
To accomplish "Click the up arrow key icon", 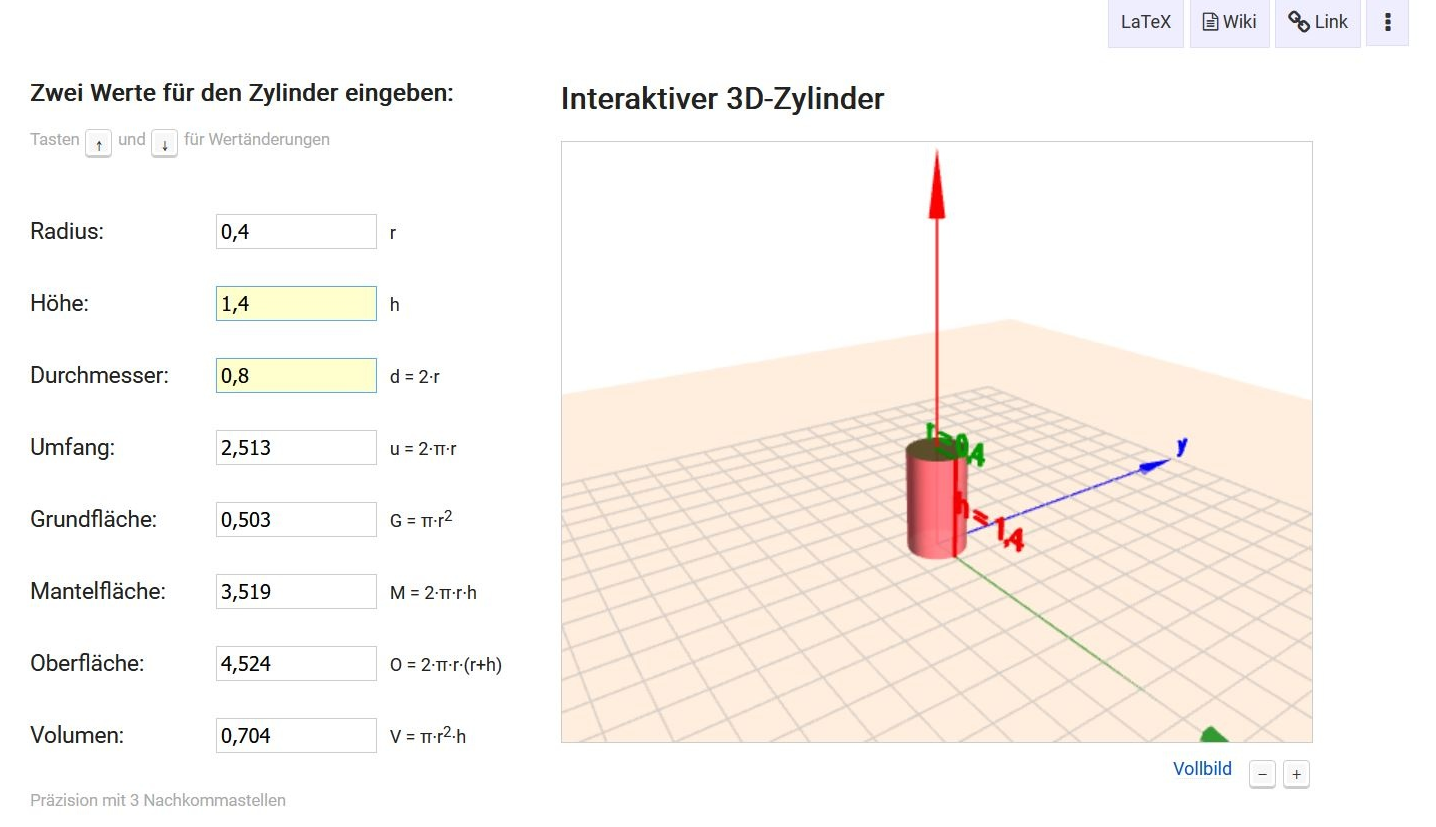I will (x=98, y=143).
